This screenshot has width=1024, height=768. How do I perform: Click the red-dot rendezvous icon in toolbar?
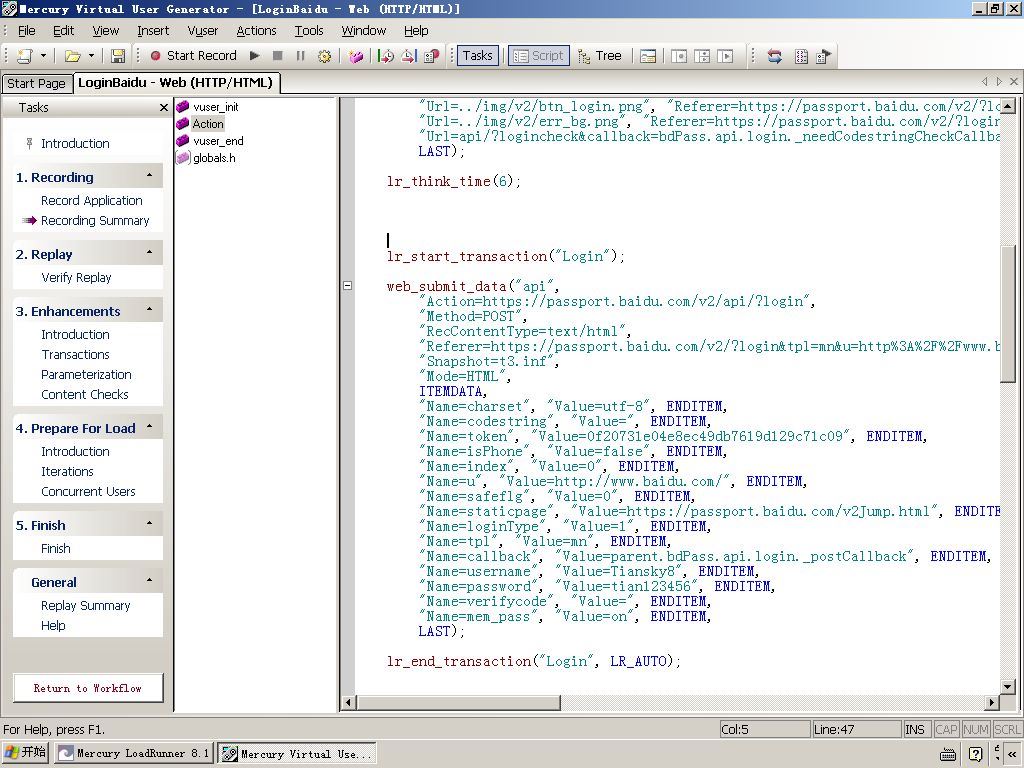tap(432, 56)
